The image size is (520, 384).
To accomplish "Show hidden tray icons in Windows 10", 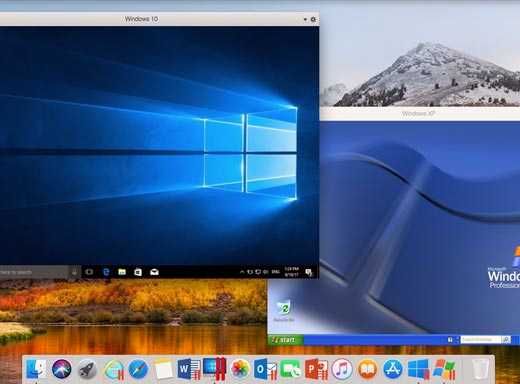I will point(242,272).
